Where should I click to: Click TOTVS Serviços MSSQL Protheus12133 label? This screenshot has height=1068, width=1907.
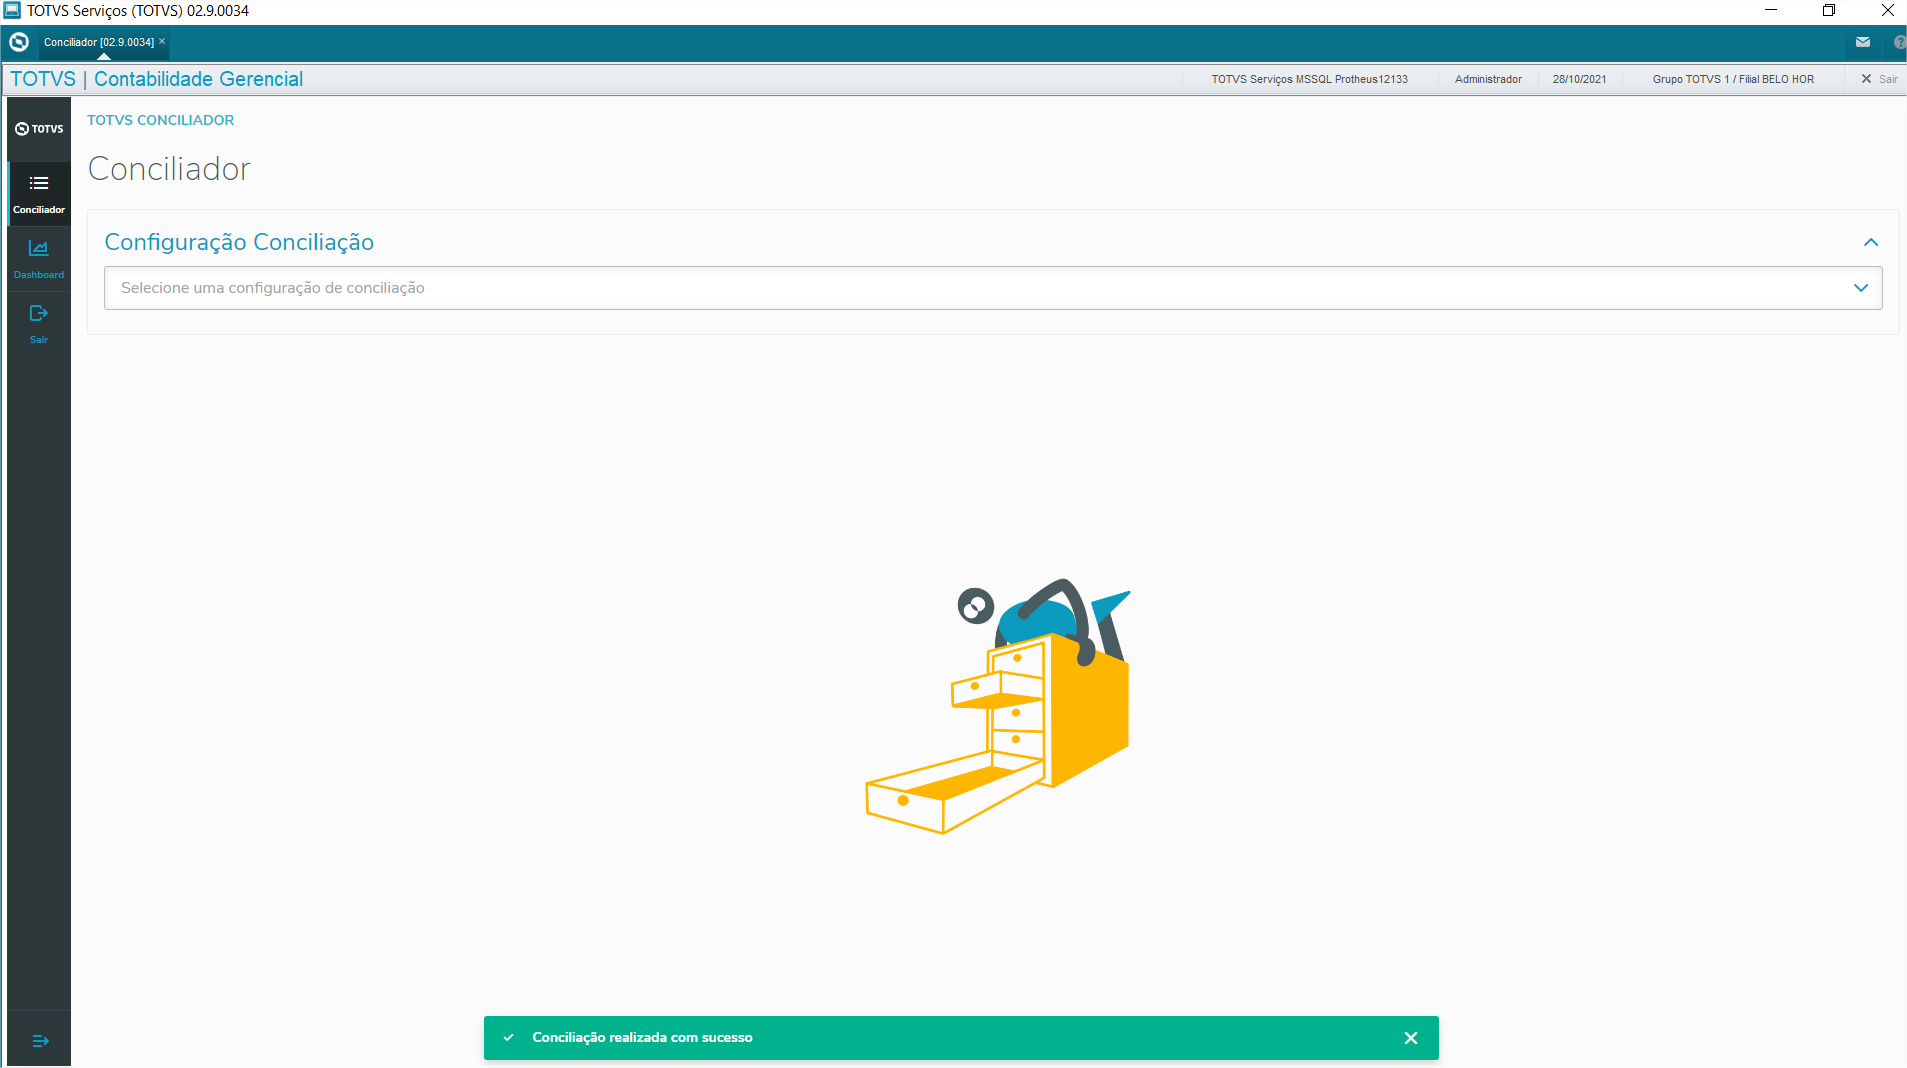[1309, 79]
